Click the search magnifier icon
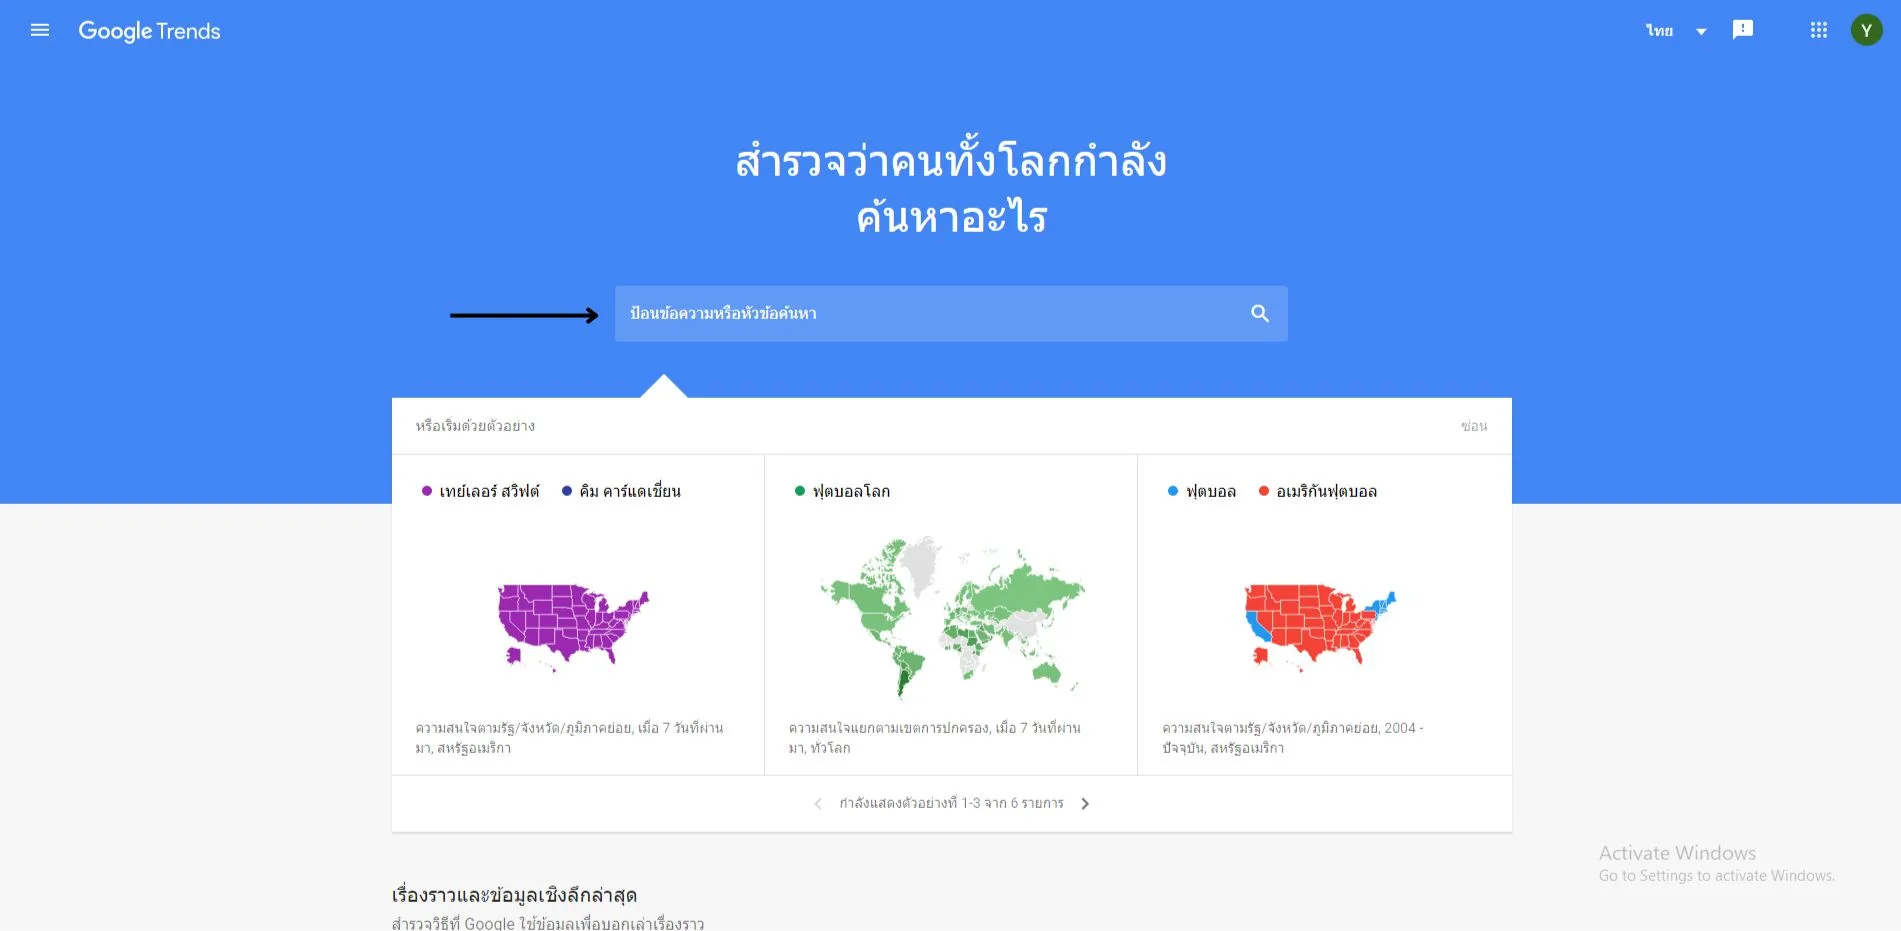The width and height of the screenshot is (1901, 931). [1258, 313]
